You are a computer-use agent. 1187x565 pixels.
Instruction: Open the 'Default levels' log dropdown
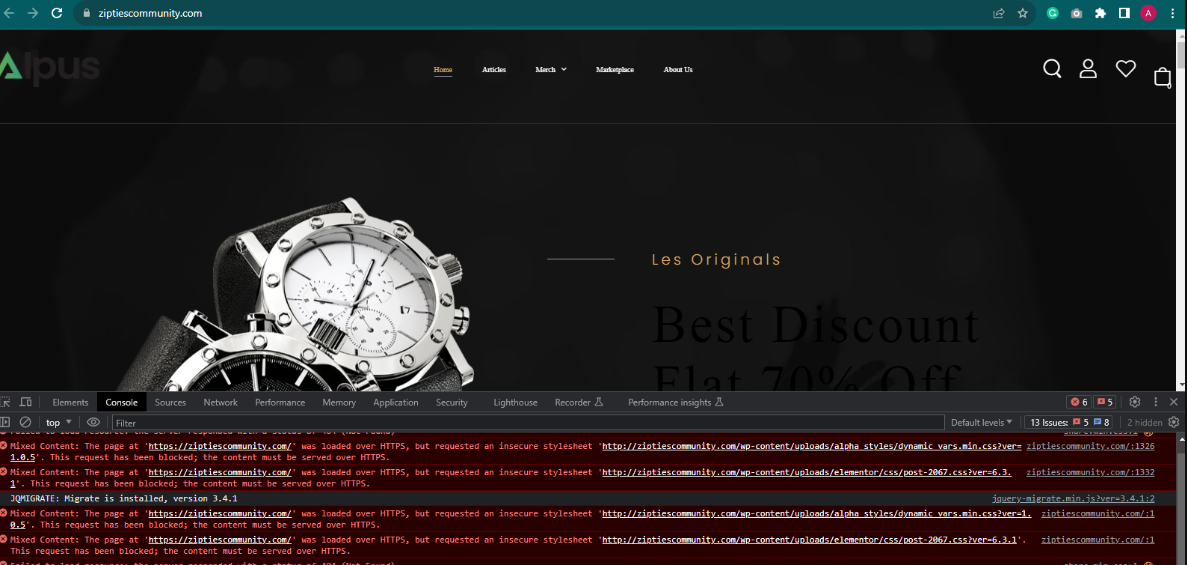pyautogui.click(x=981, y=423)
